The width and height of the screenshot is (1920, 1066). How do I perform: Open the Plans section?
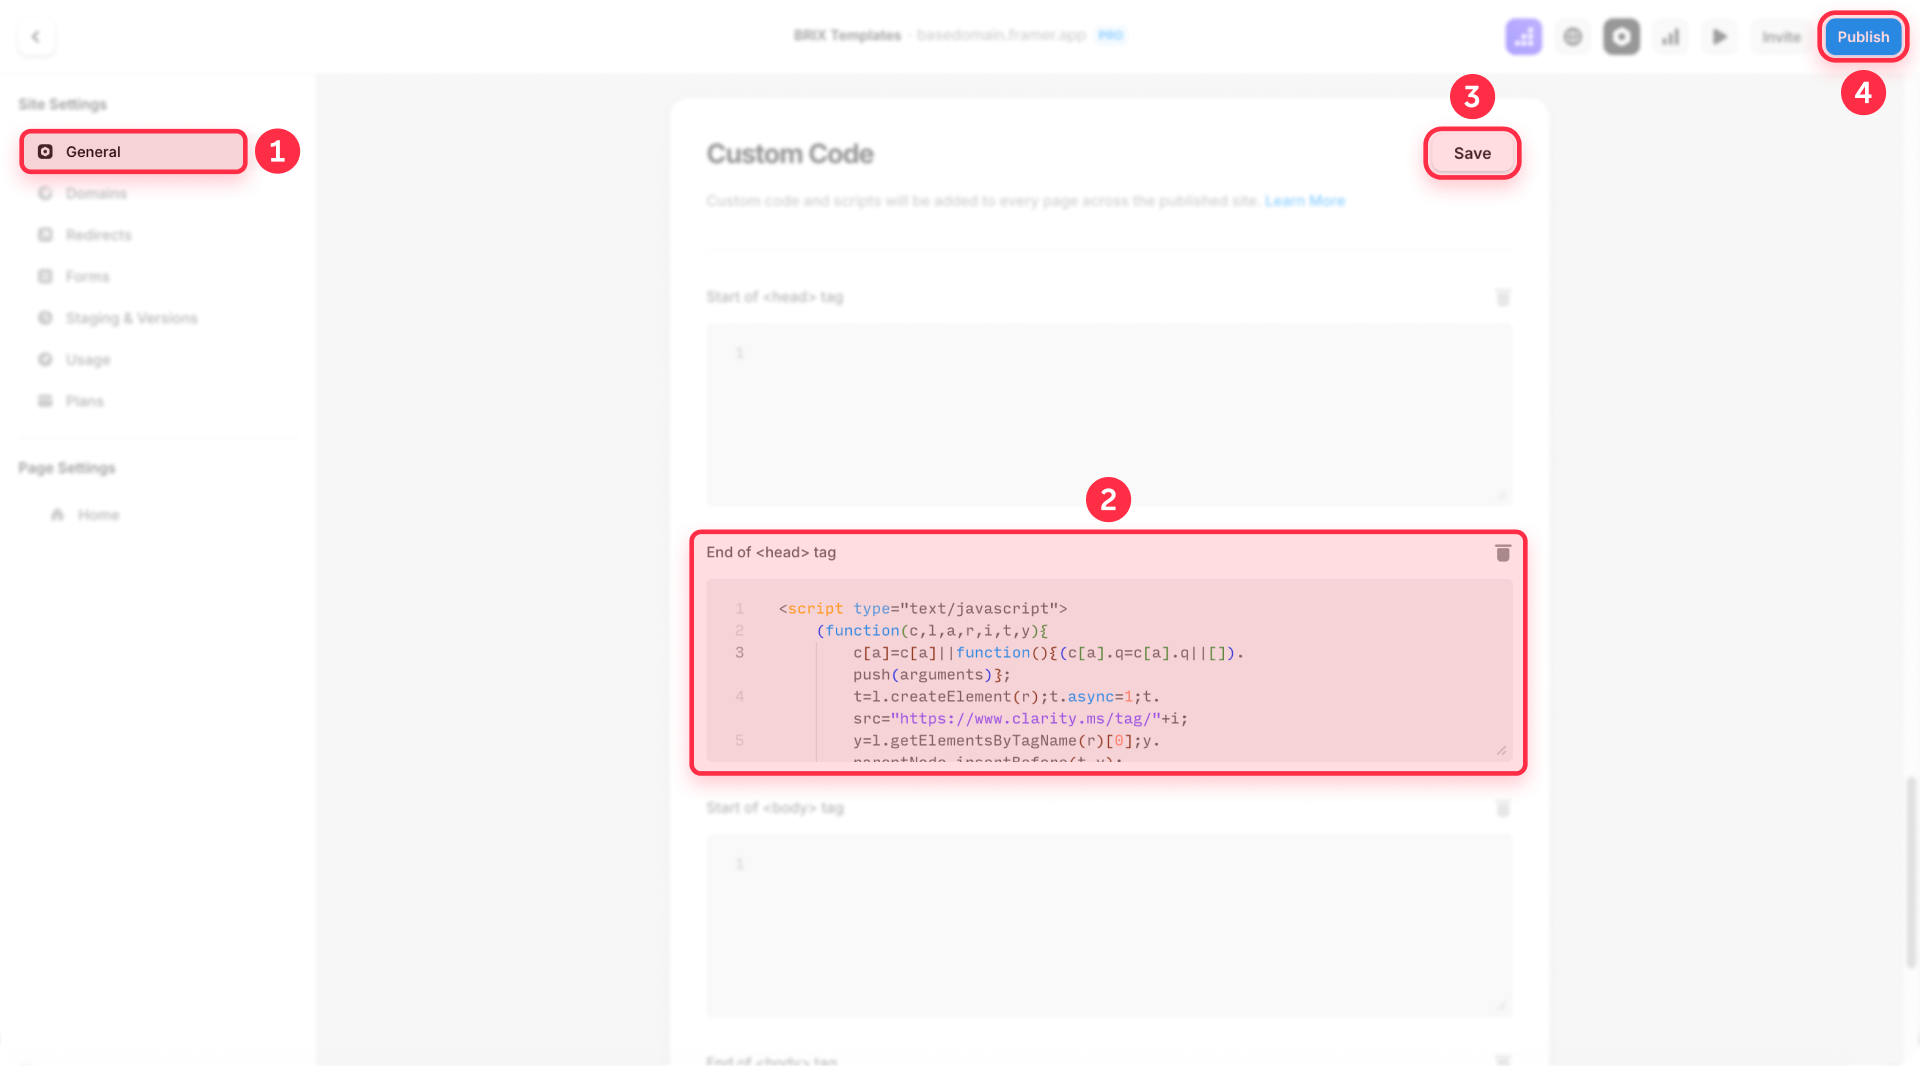[85, 400]
